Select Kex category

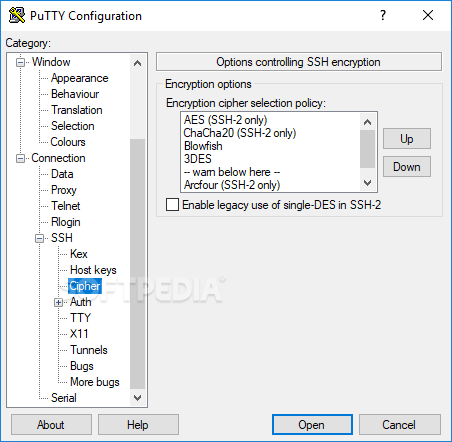(79, 254)
